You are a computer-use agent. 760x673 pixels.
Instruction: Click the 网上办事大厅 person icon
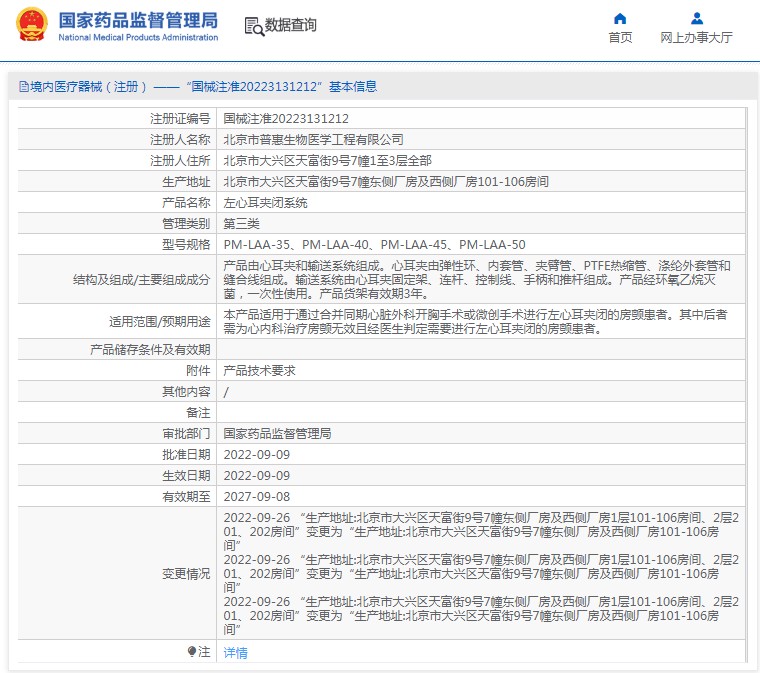point(696,18)
